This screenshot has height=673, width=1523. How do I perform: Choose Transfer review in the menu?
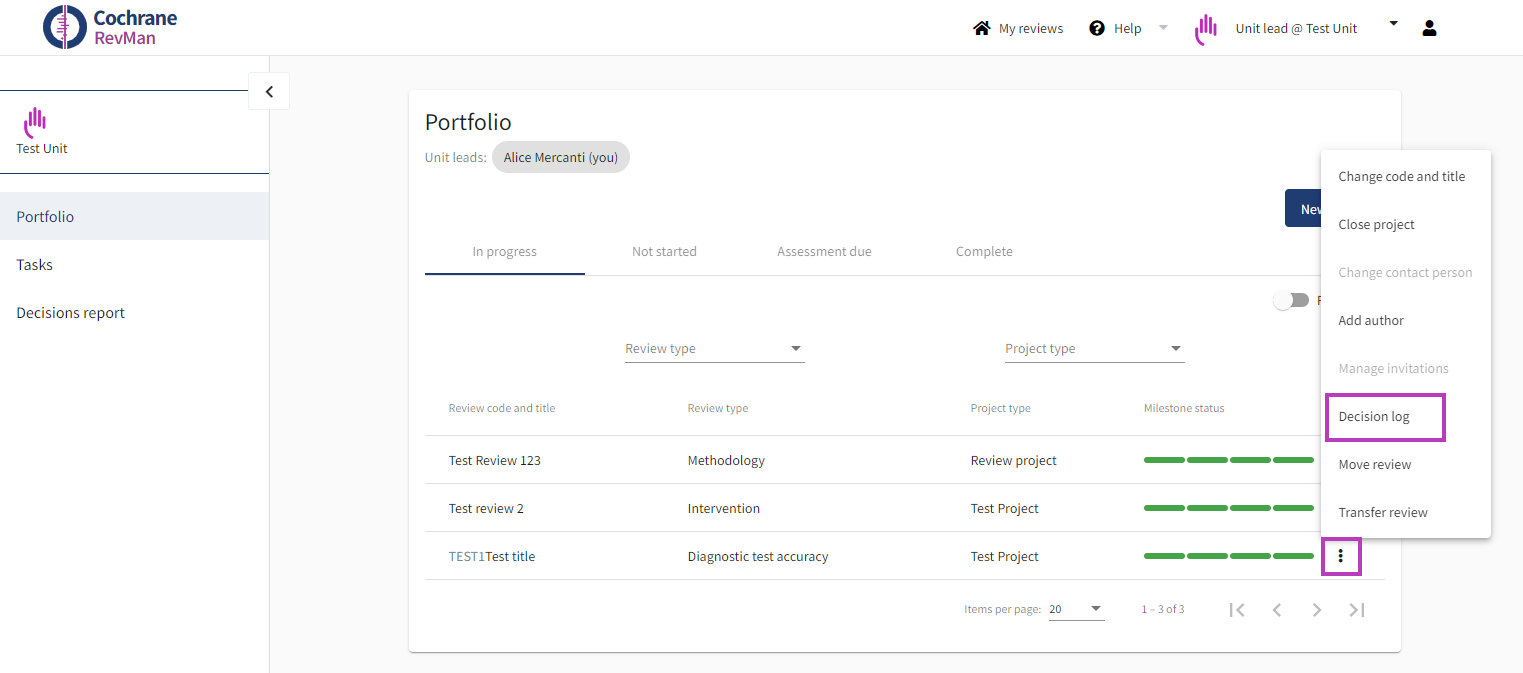point(1383,513)
